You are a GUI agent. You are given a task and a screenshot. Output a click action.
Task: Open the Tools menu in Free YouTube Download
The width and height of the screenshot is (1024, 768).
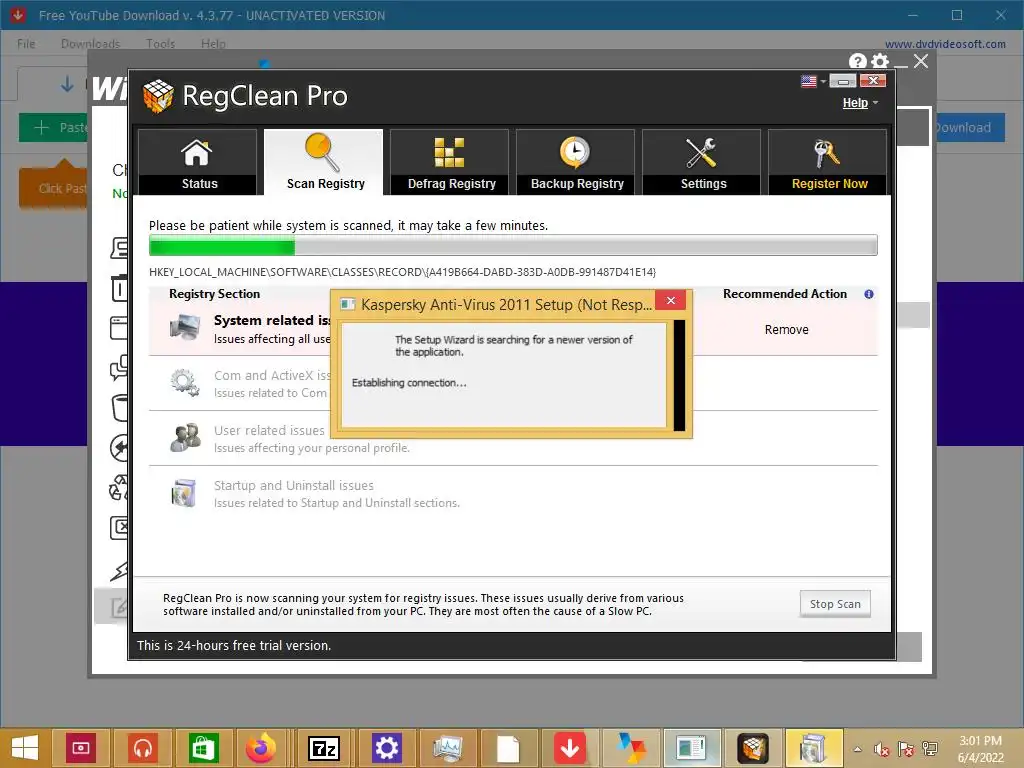tap(161, 44)
